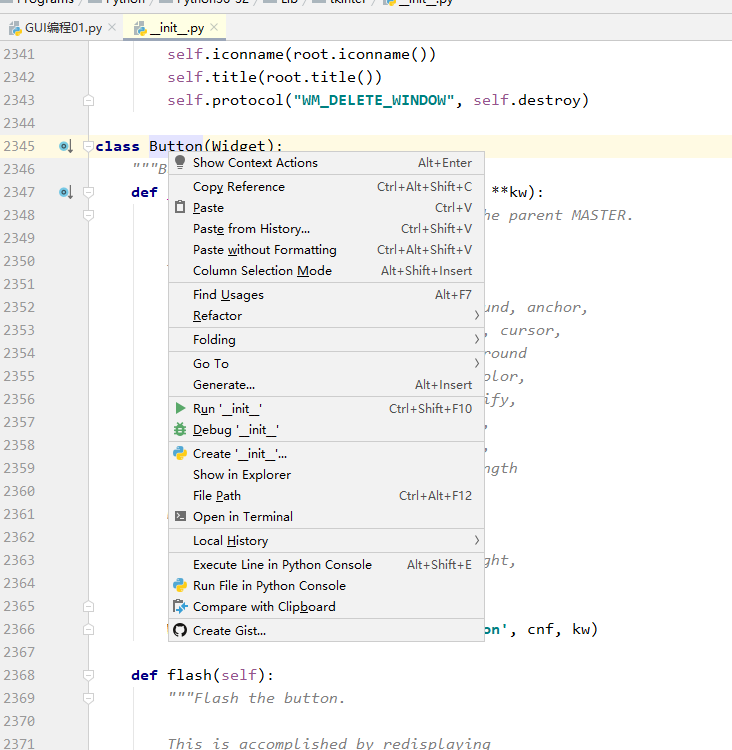Screen dimensions: 732x750
Task: Expand the Local History submenu arrow
Action: [x=477, y=540]
